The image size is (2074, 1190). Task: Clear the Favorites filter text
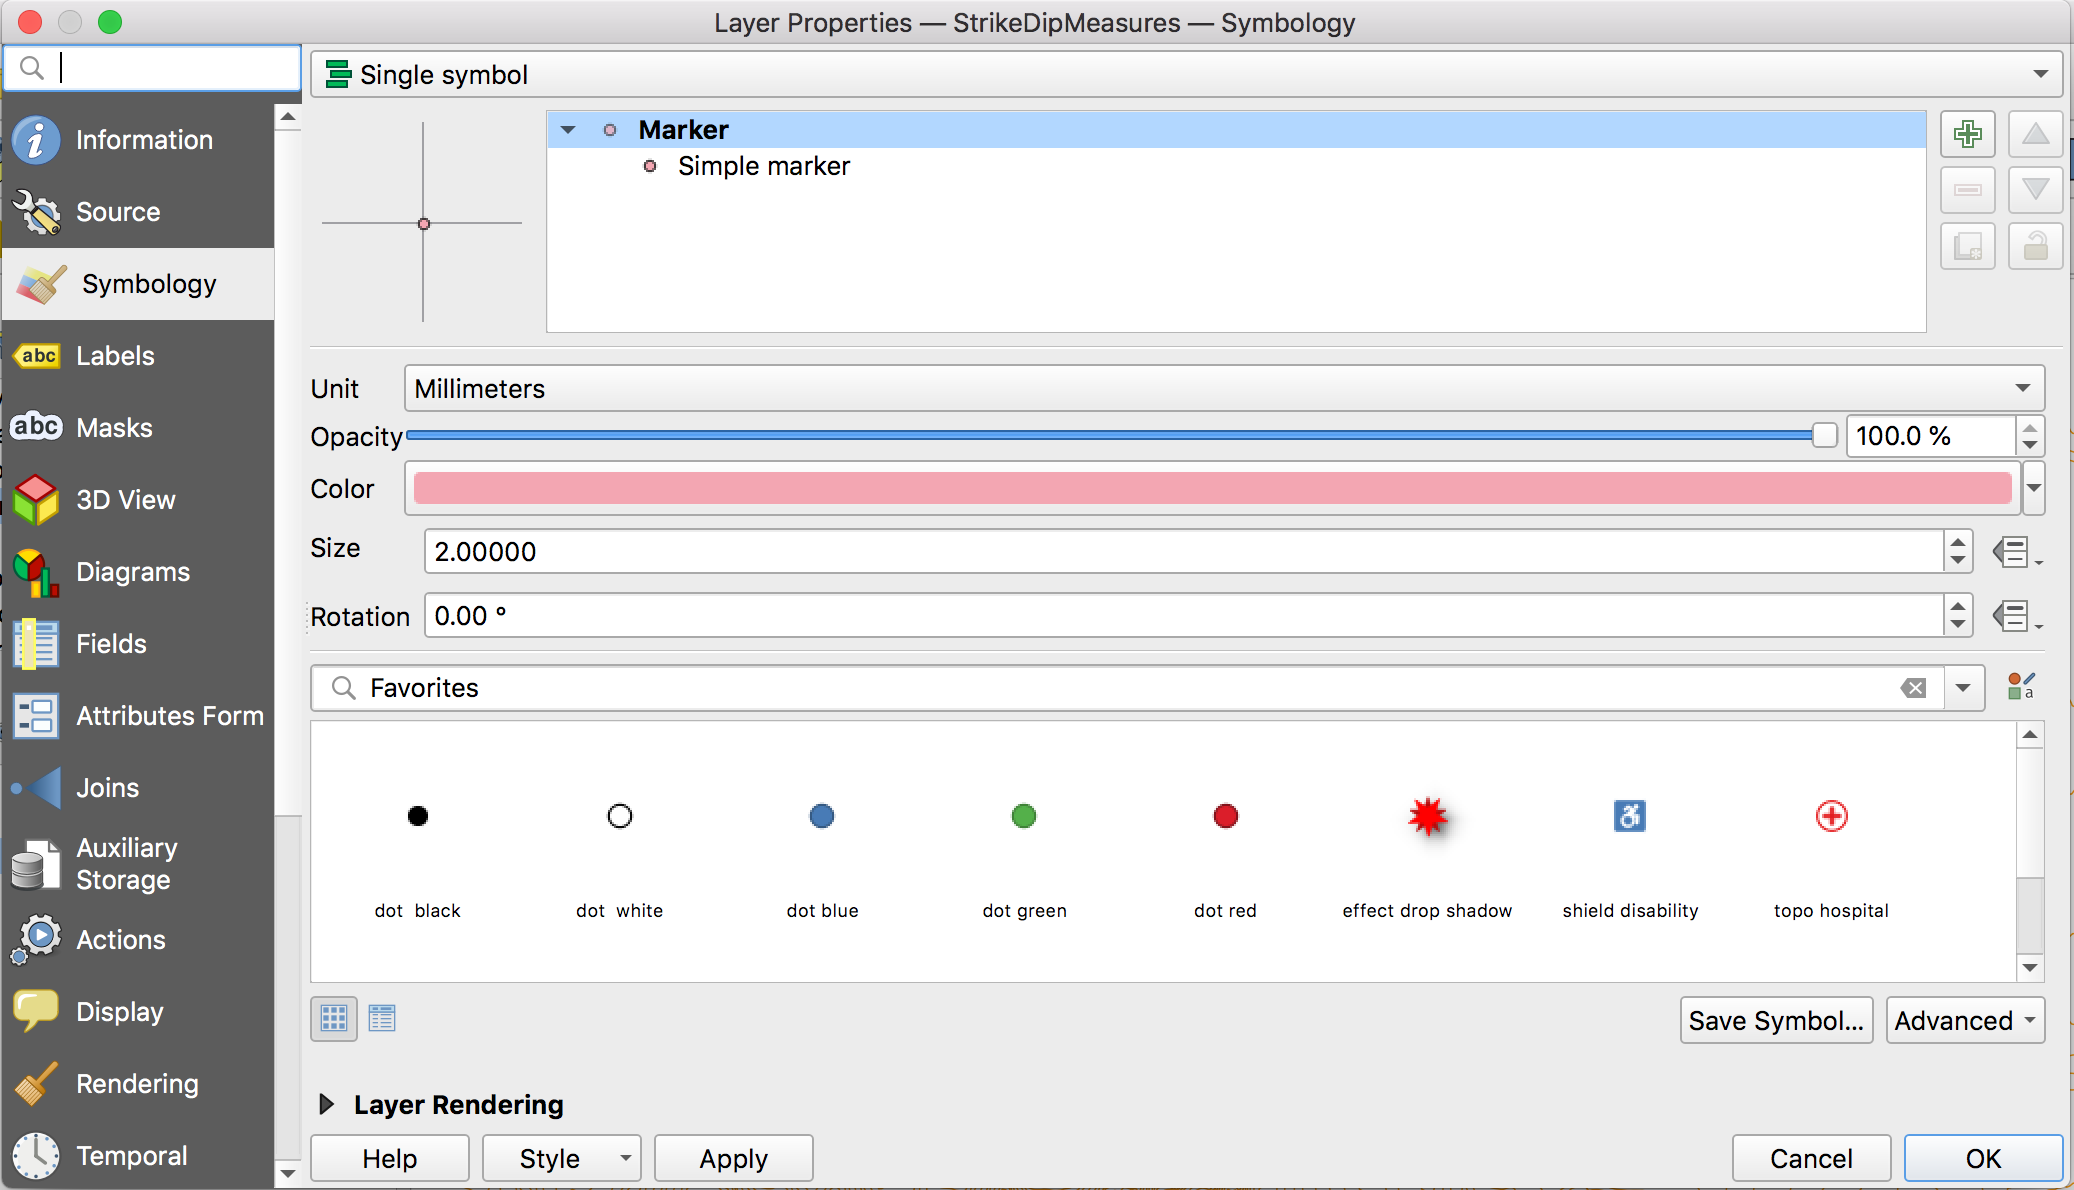pyautogui.click(x=1913, y=688)
